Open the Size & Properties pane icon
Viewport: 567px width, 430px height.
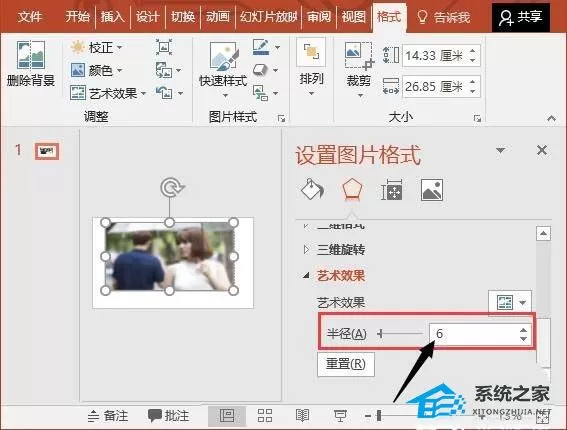392,190
